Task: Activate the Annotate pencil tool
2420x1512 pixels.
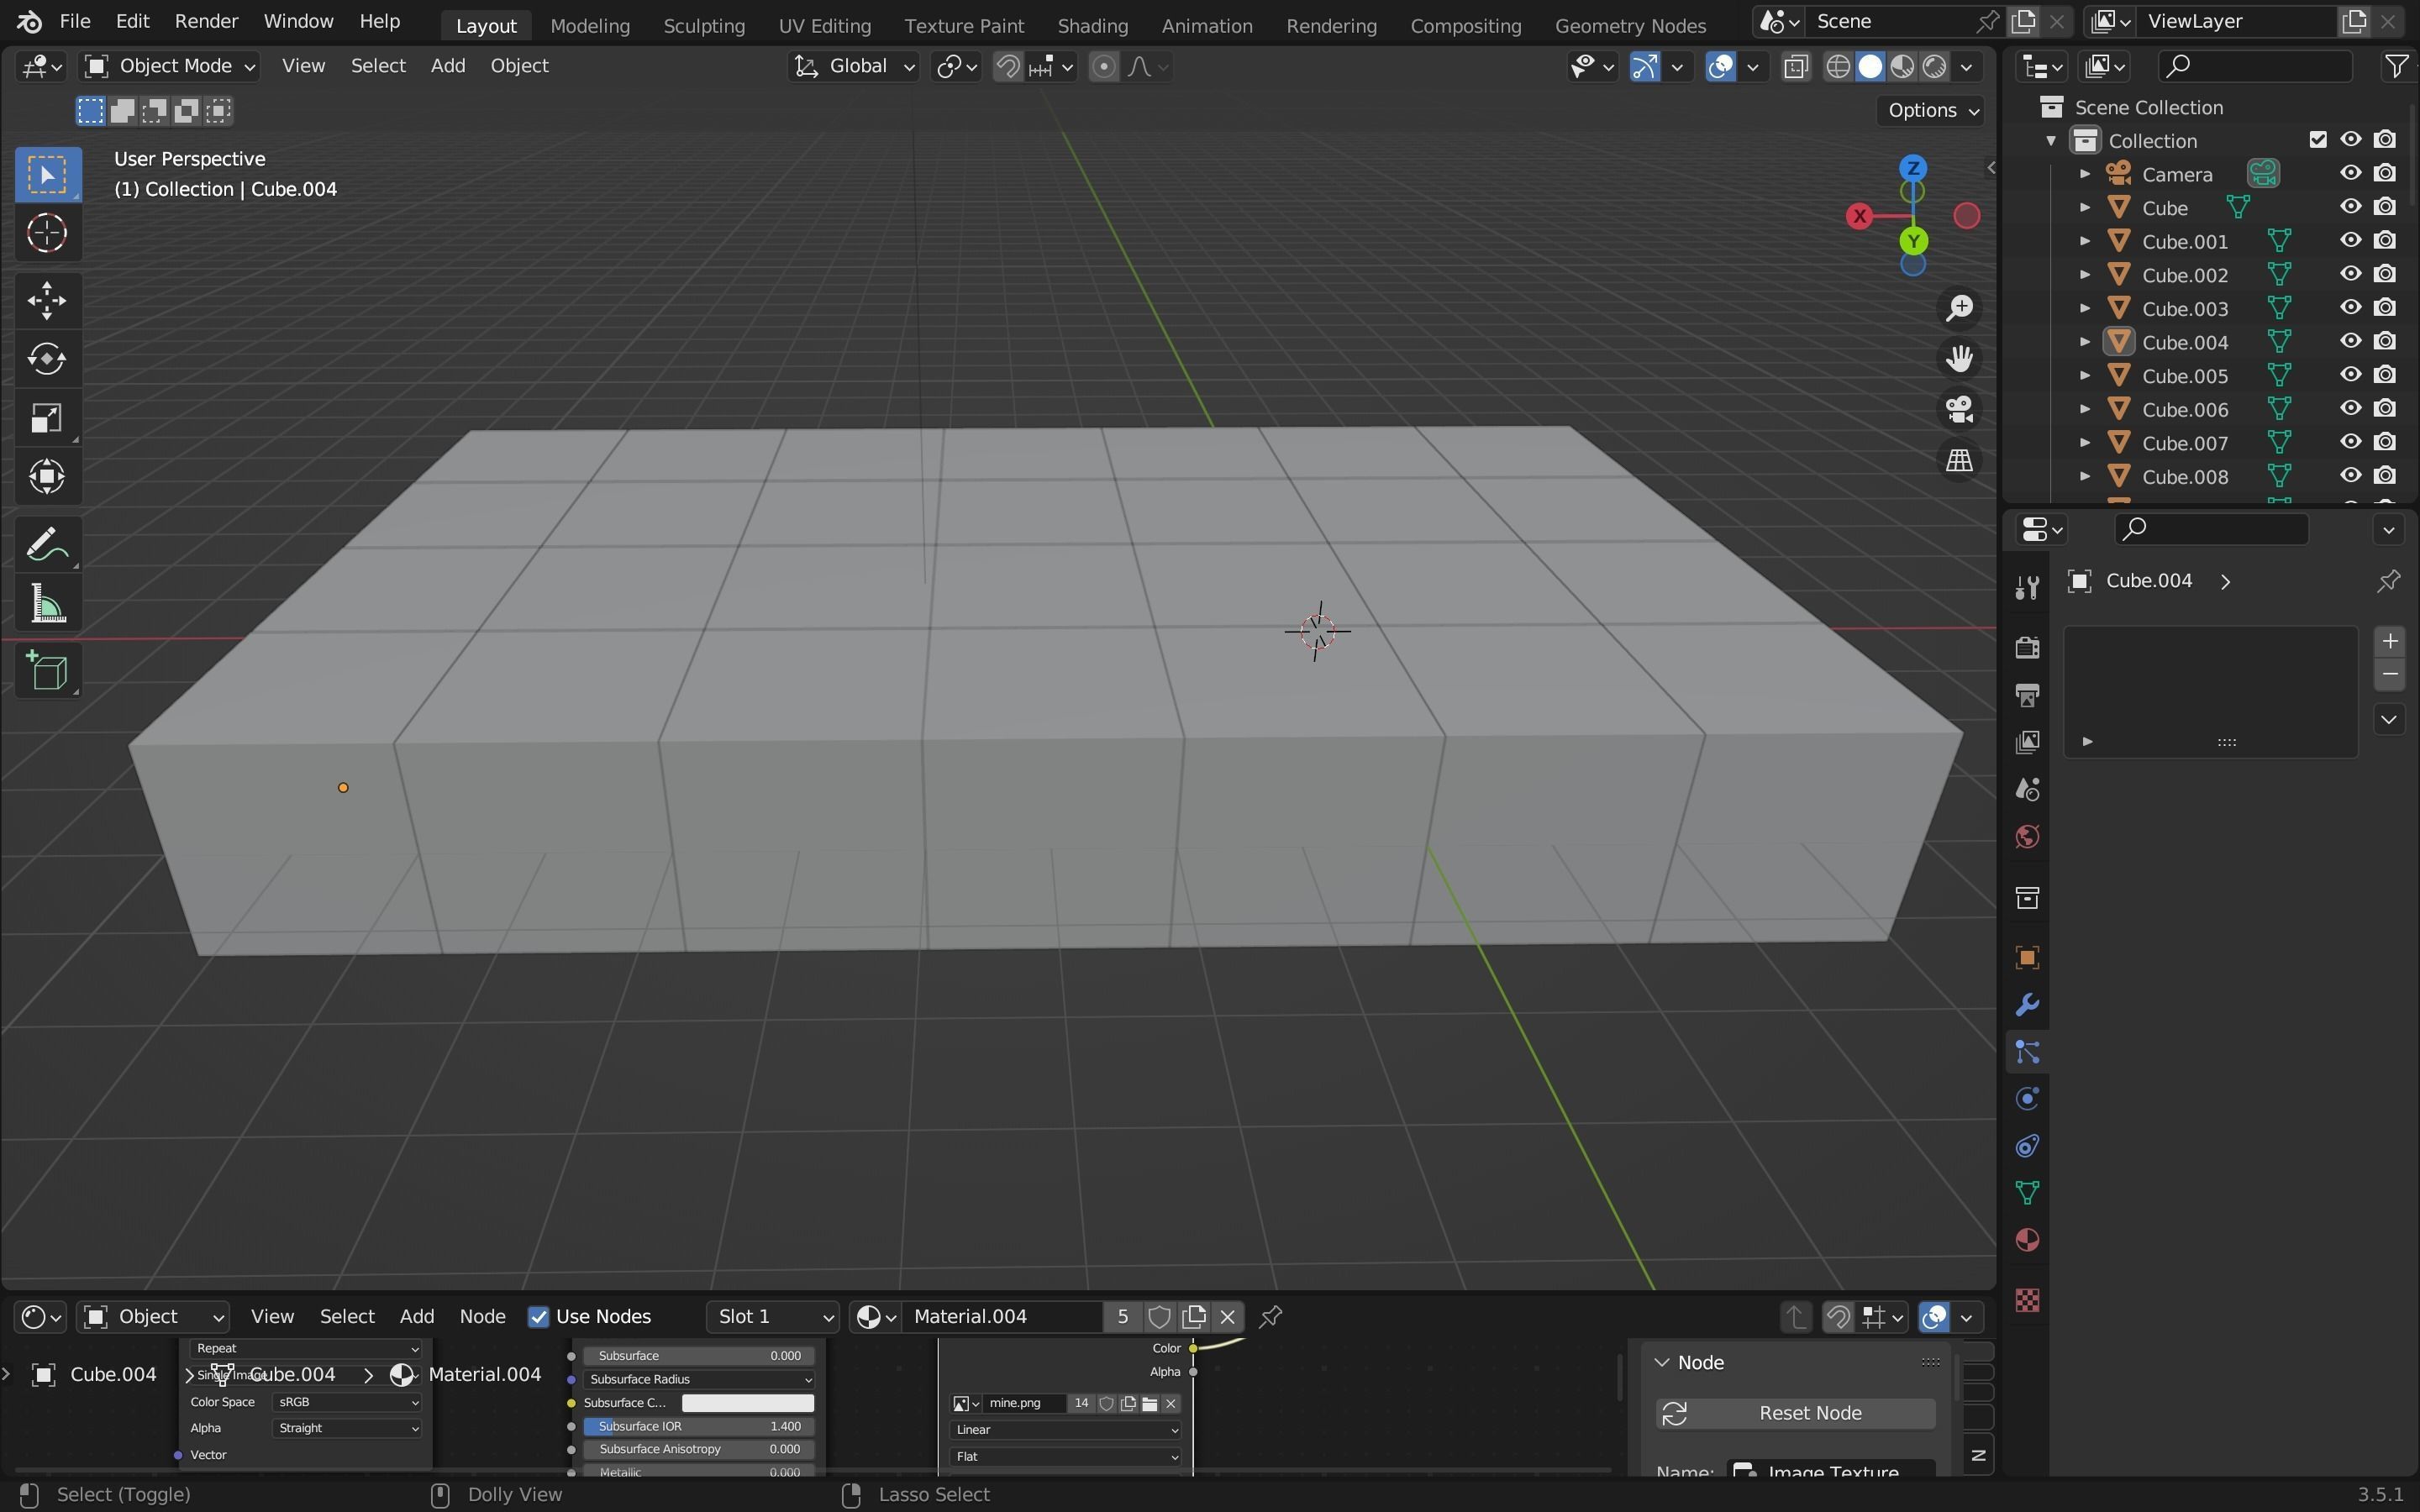Action: coord(47,545)
